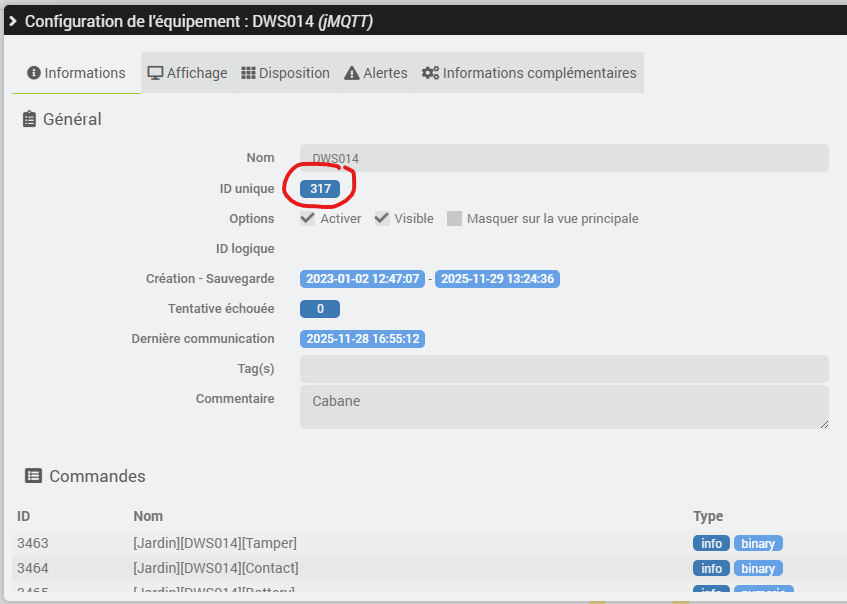Screen dimensions: 847x604
Task: Enable Masquer sur la vue principale
Action: coord(455,218)
